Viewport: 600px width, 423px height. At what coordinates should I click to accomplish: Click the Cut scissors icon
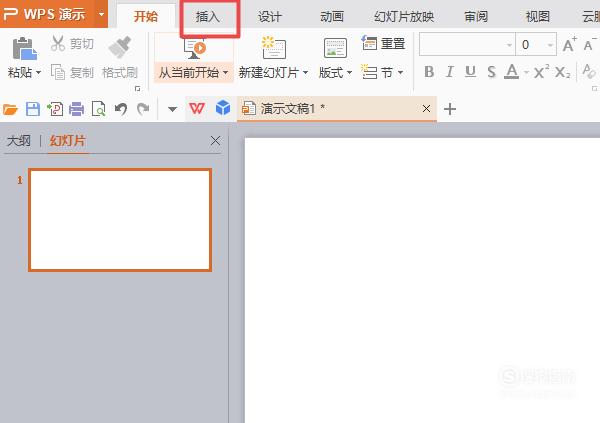point(58,44)
